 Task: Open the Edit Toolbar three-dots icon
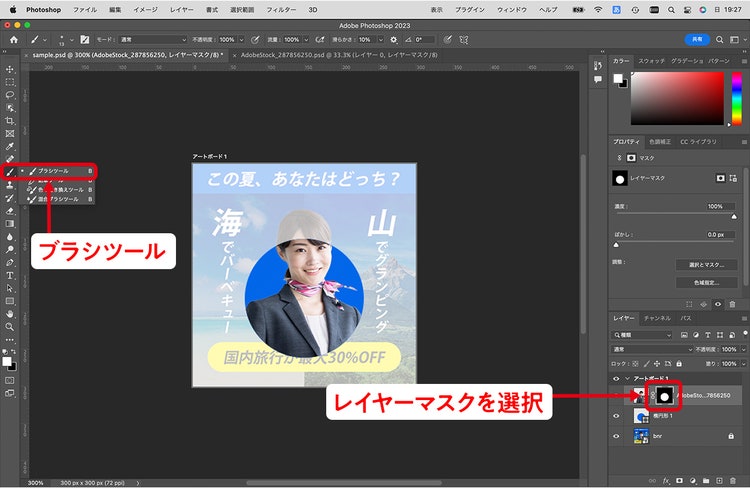coord(10,340)
